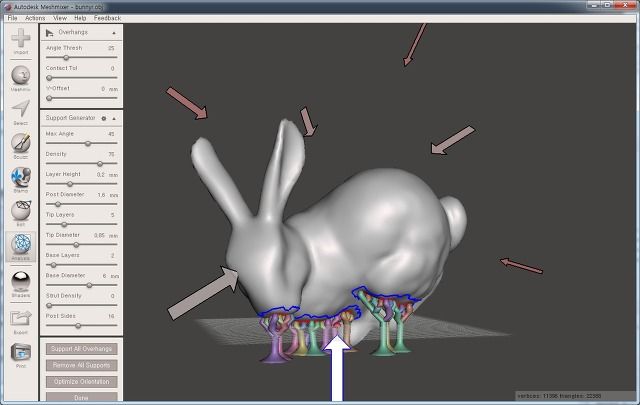Open the Meshmix tool
Viewport: 640px width, 405px height.
[20, 75]
